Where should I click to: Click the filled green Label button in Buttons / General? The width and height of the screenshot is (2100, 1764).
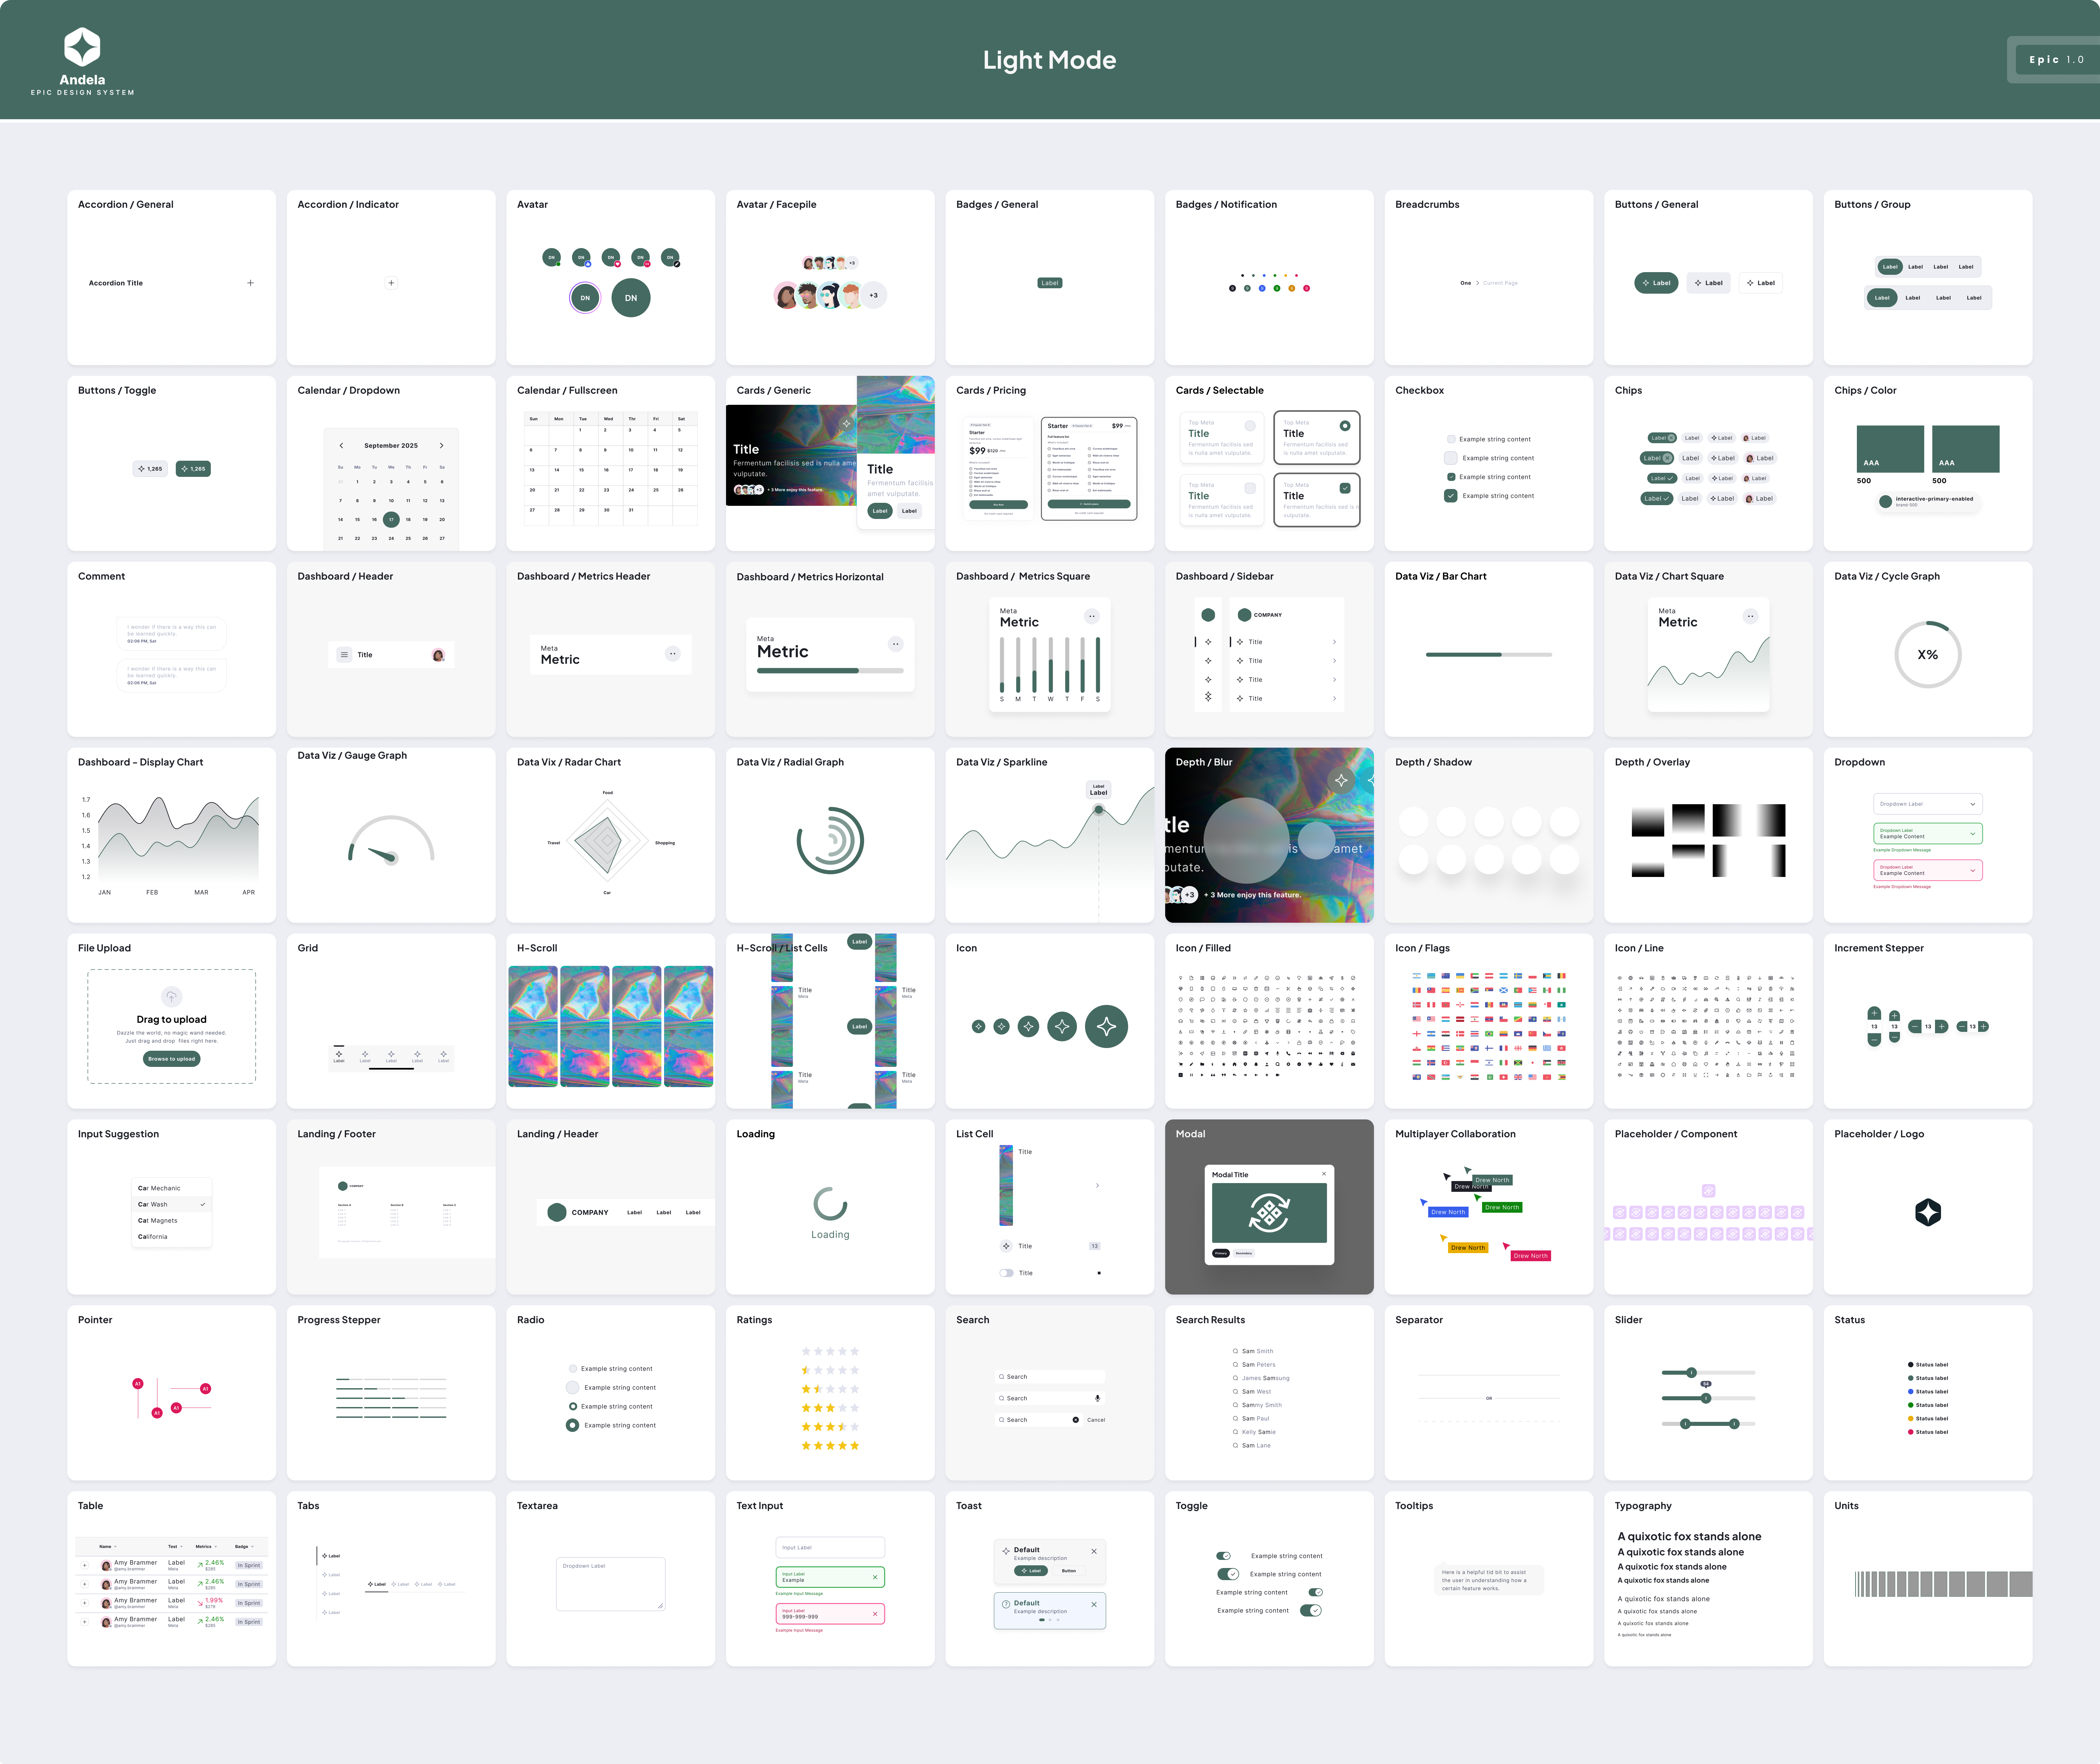pos(1656,283)
